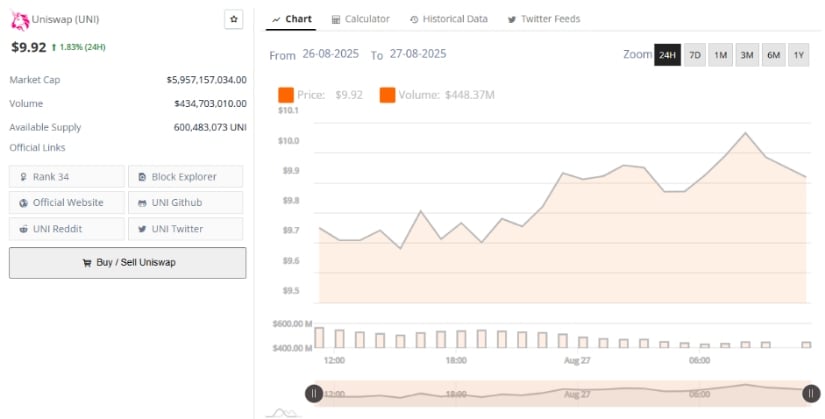825x419 pixels.
Task: Select the 24H zoom range
Action: coord(667,55)
